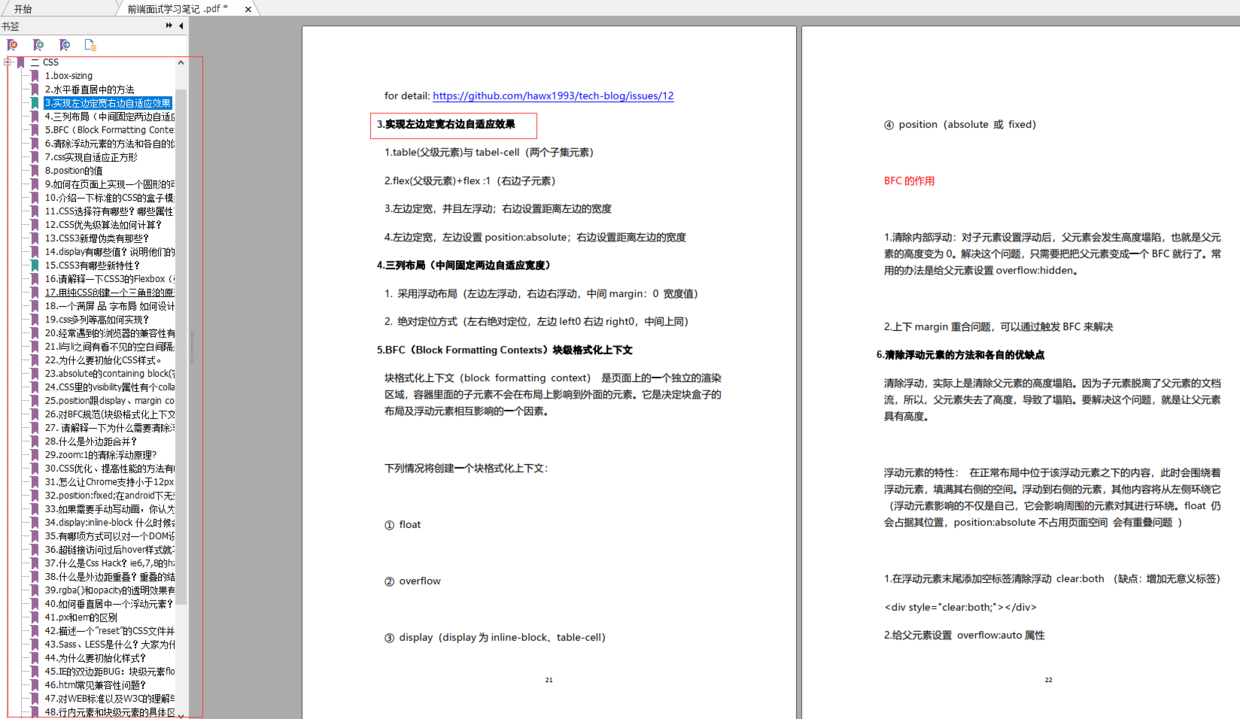The width and height of the screenshot is (1240, 719).
Task: Open bookmark 26.对BFC规范
Action: pos(109,414)
